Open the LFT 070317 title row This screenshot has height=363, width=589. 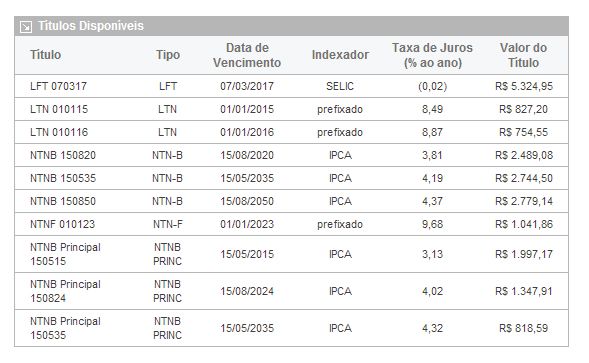[x=291, y=86]
